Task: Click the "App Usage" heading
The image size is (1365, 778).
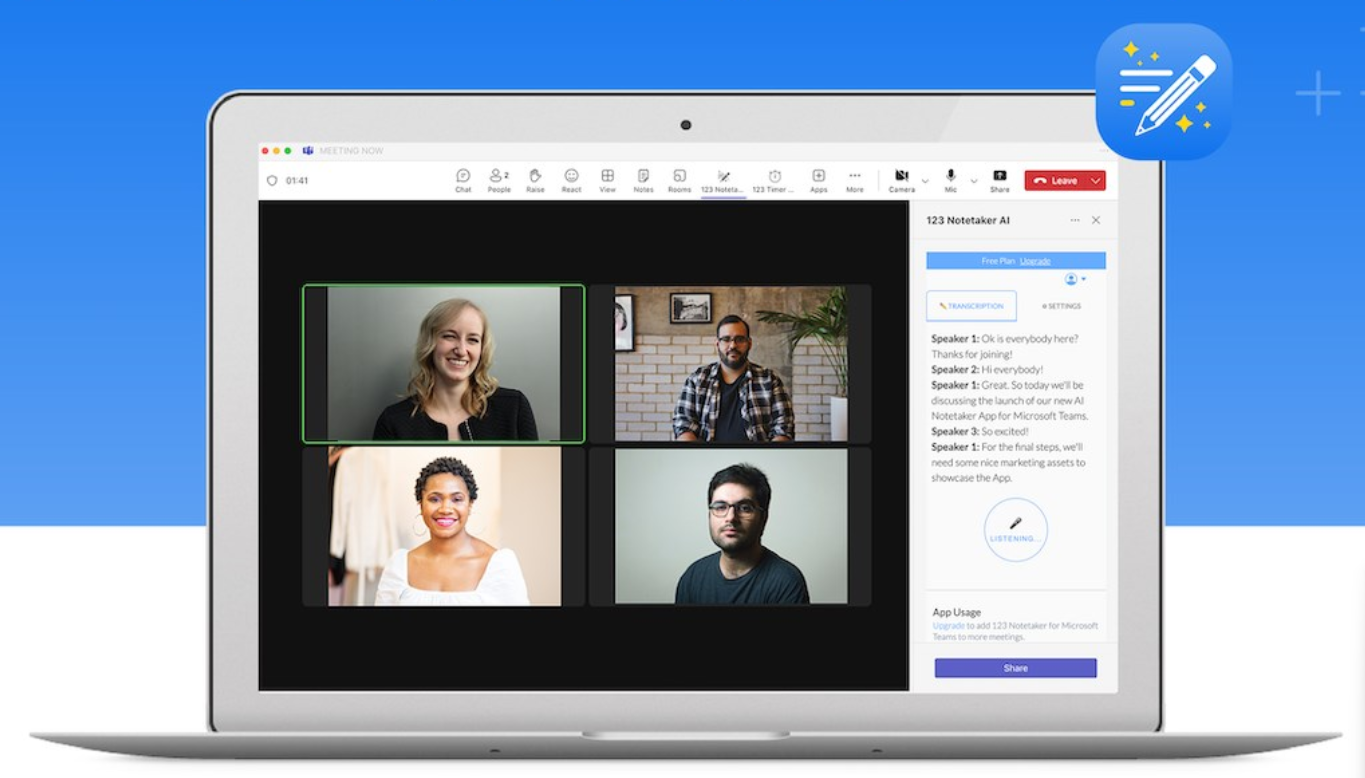Action: 957,612
